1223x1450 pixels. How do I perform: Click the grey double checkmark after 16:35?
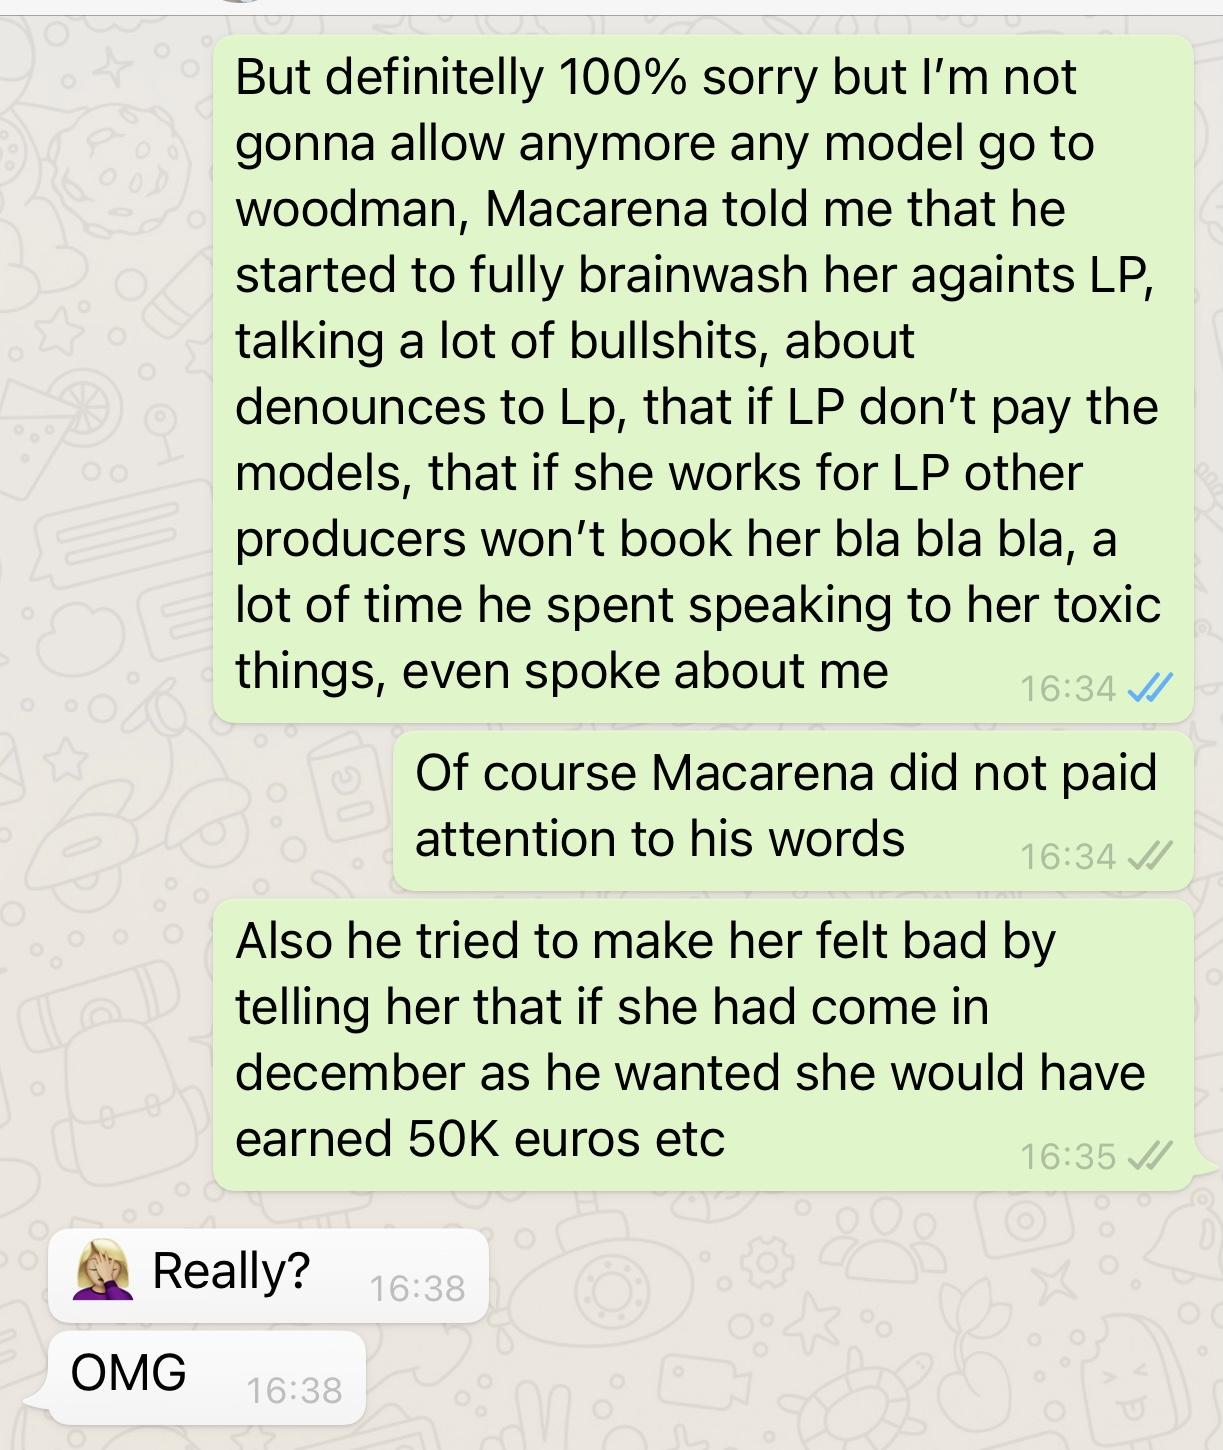coord(1149,1156)
